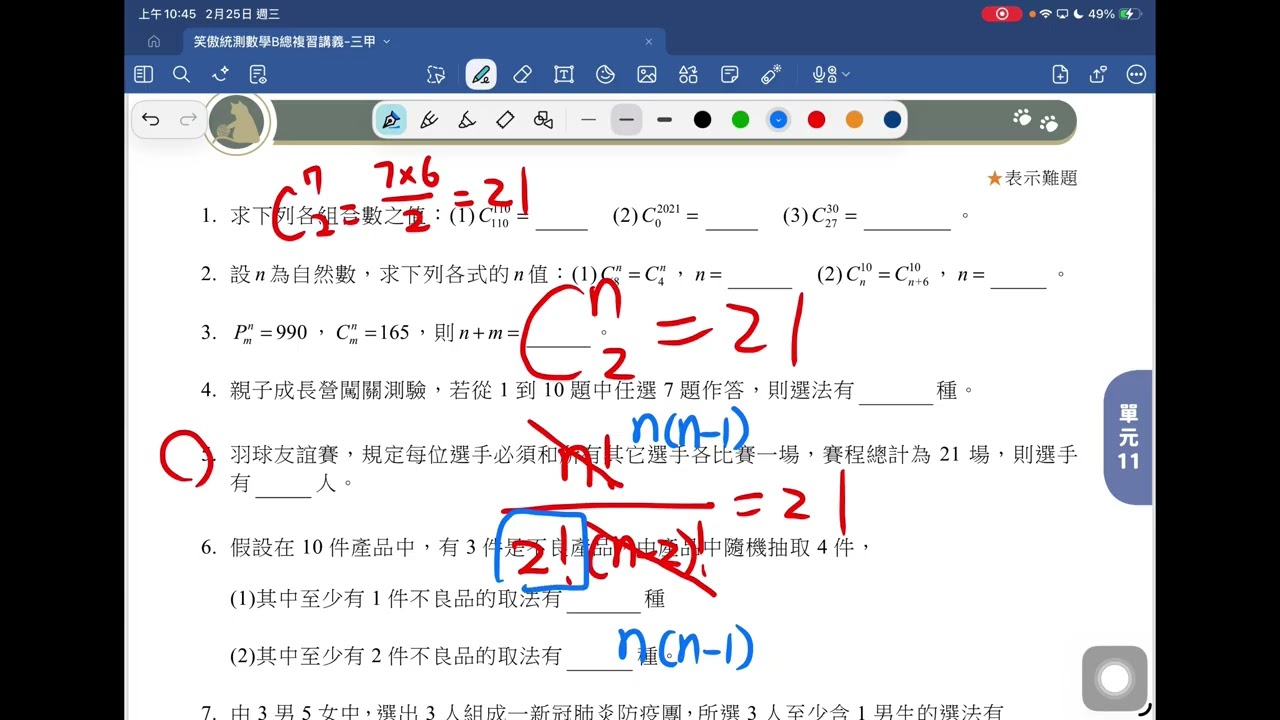This screenshot has width=1280, height=720.
Task: Redo the last undone stroke
Action: coord(188,120)
